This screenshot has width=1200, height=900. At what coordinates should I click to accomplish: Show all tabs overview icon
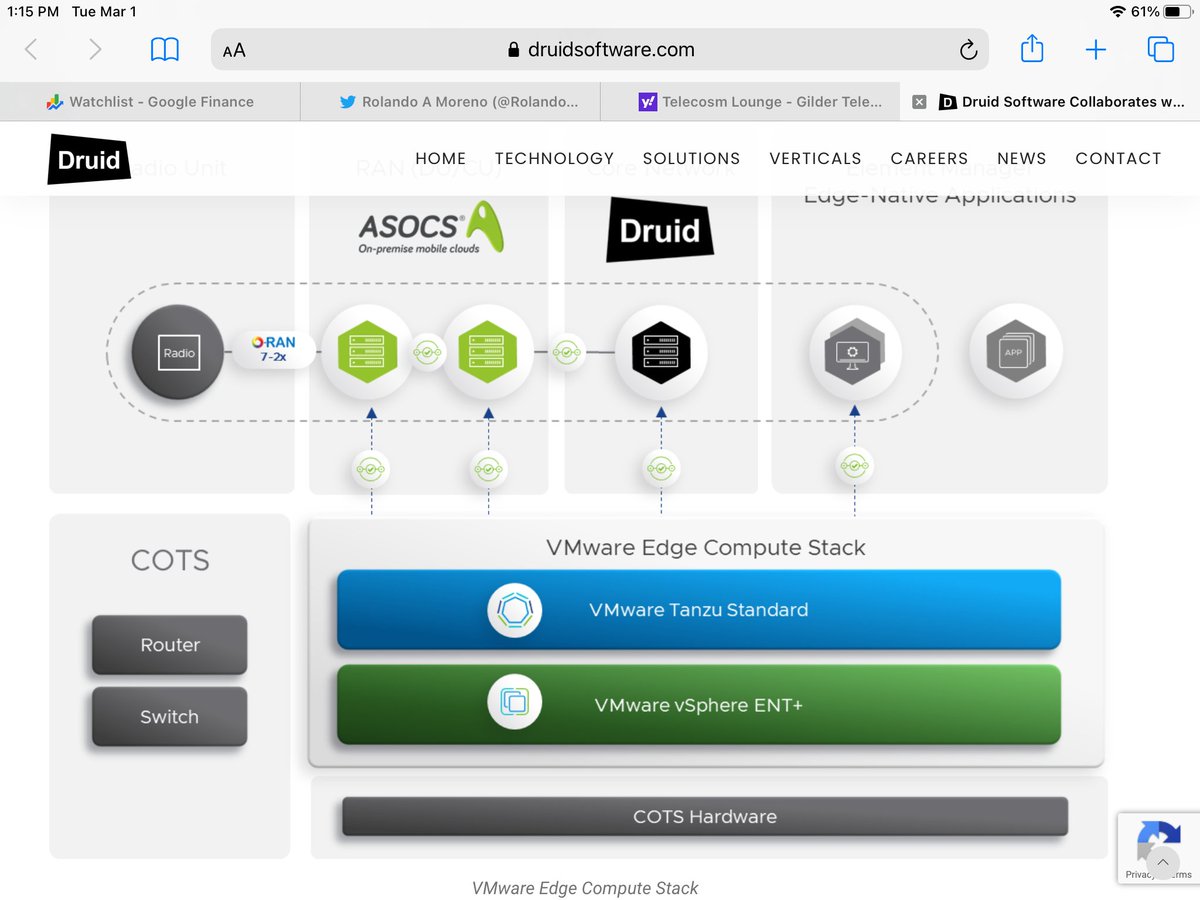tap(1160, 49)
